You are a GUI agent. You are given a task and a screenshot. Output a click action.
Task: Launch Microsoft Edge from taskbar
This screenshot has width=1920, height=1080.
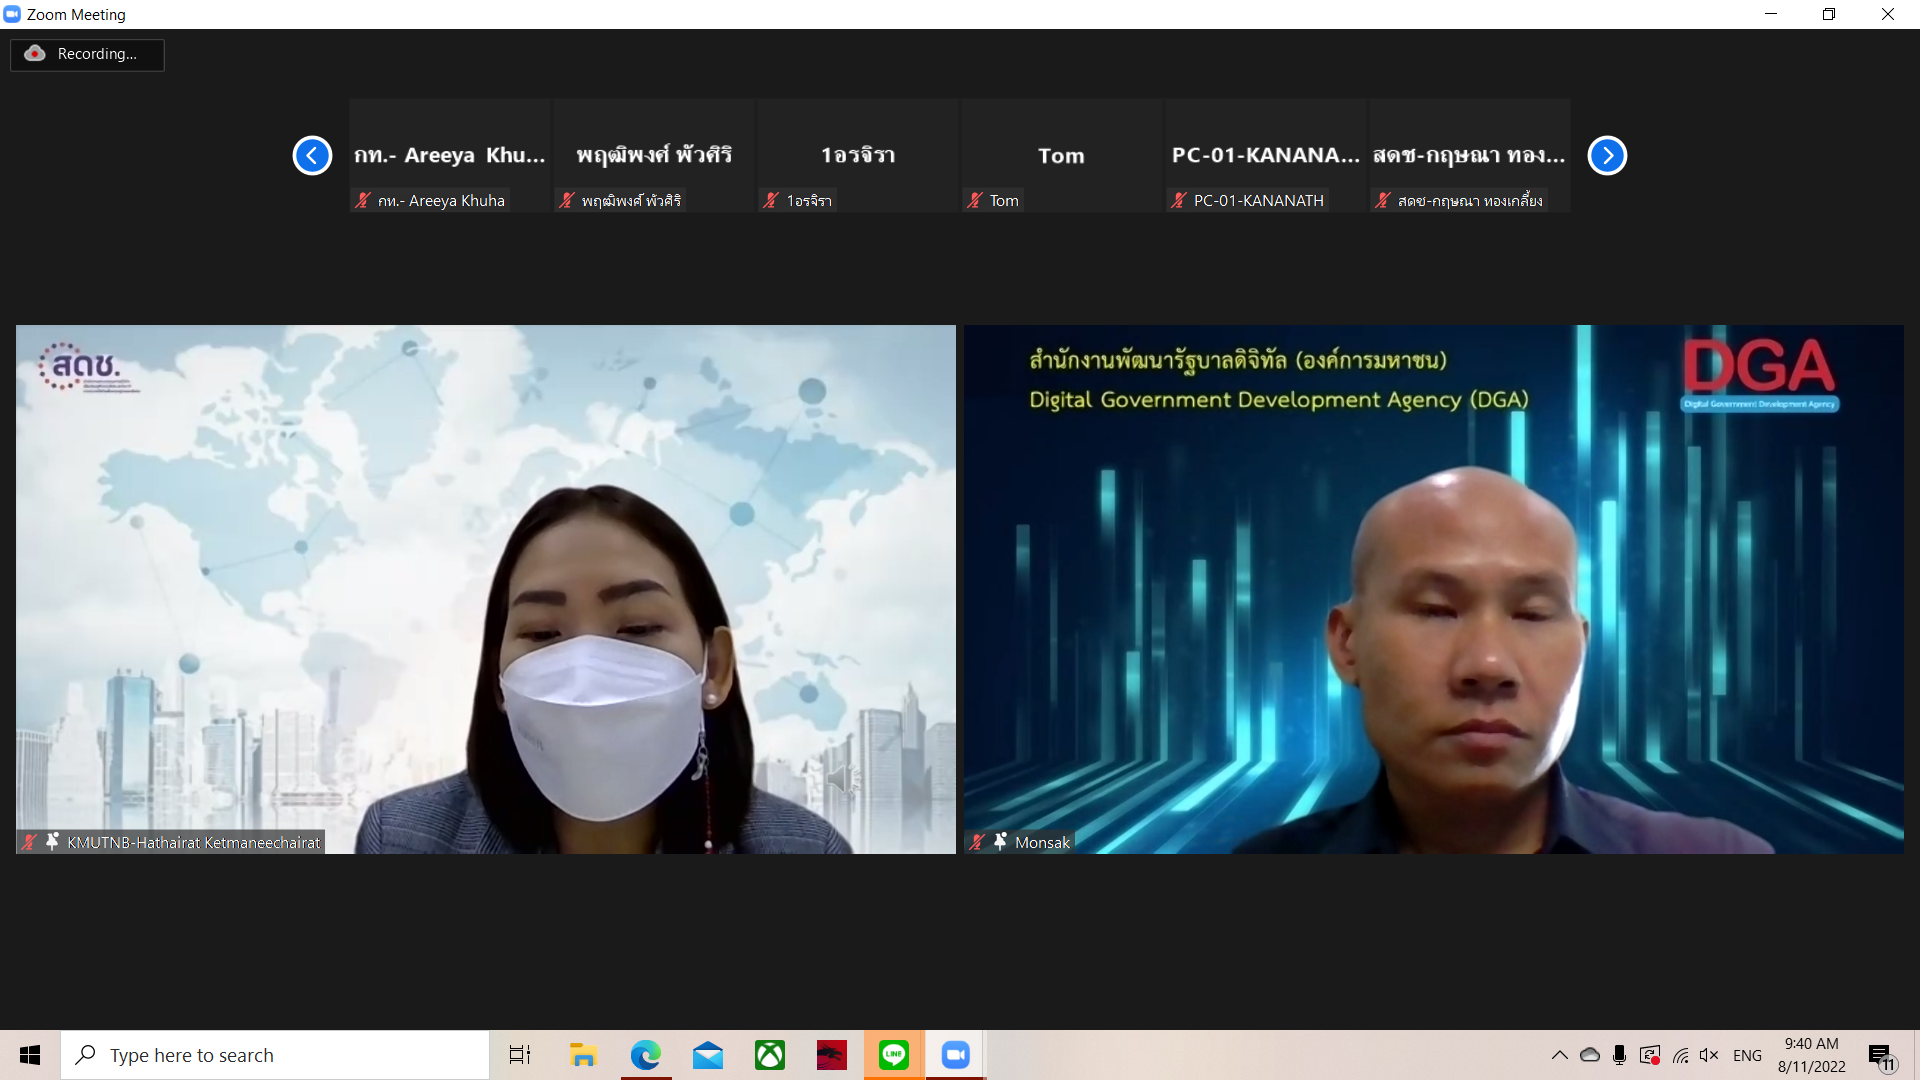645,1055
